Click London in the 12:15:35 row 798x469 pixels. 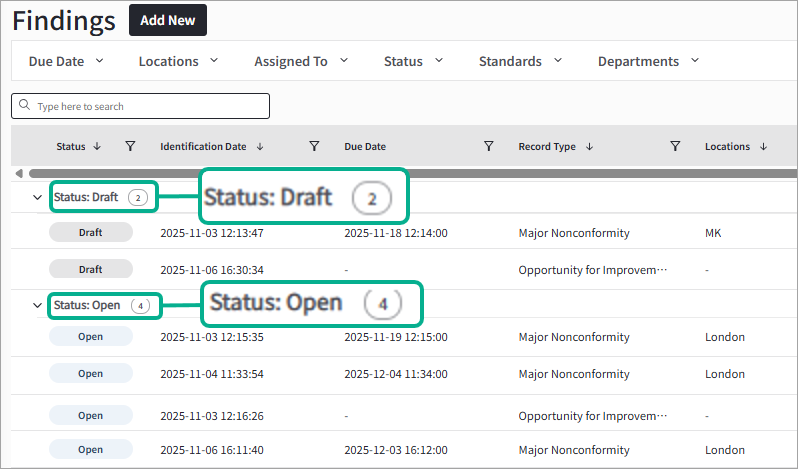725,337
